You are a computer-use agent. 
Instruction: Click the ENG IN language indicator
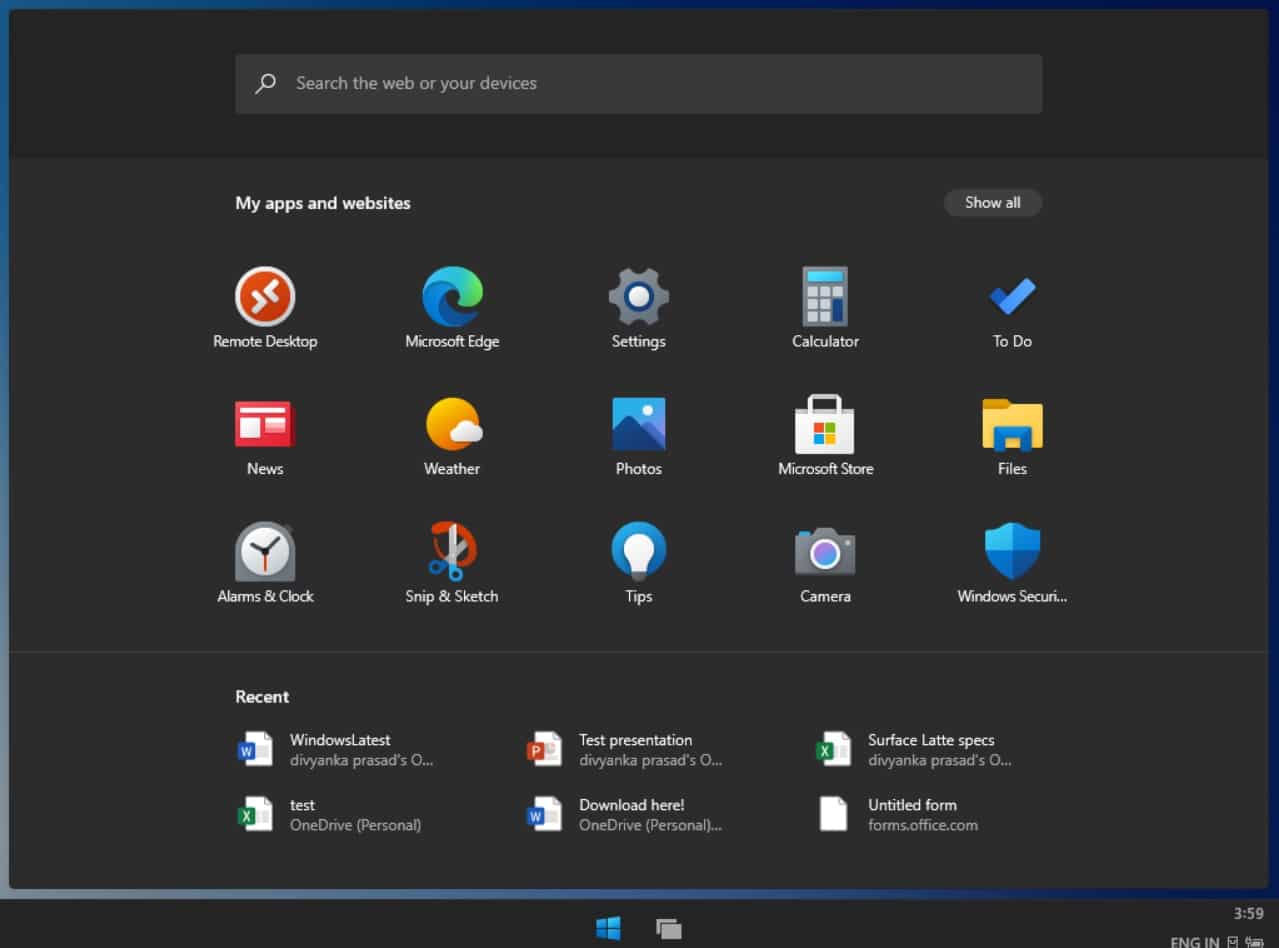click(1195, 941)
